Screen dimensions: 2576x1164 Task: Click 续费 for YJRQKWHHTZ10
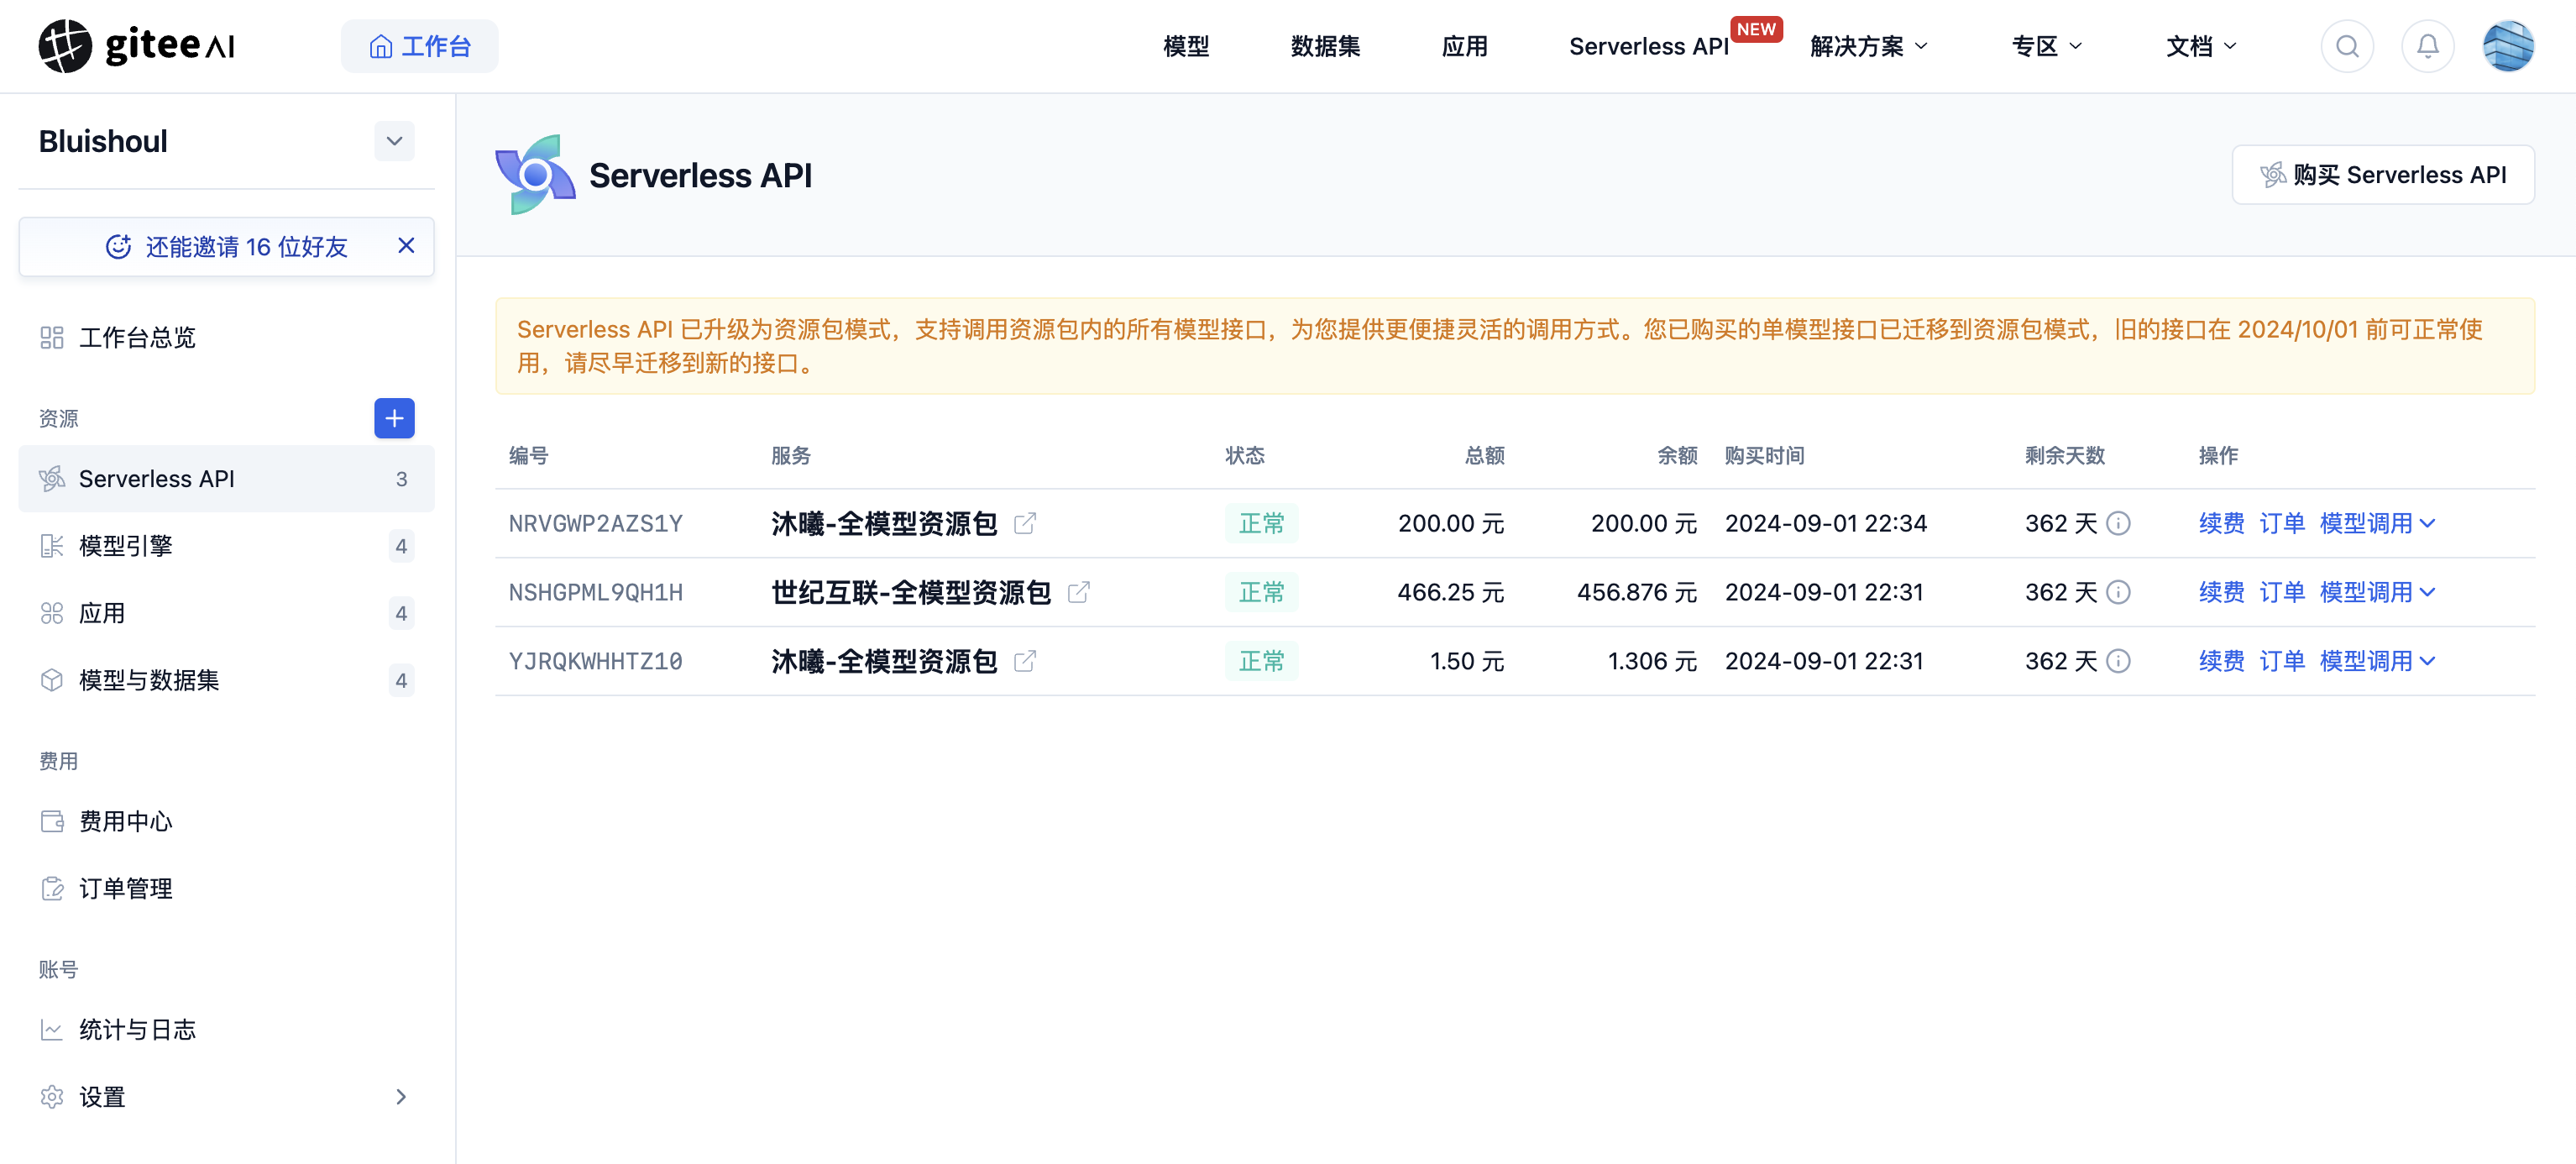2221,661
